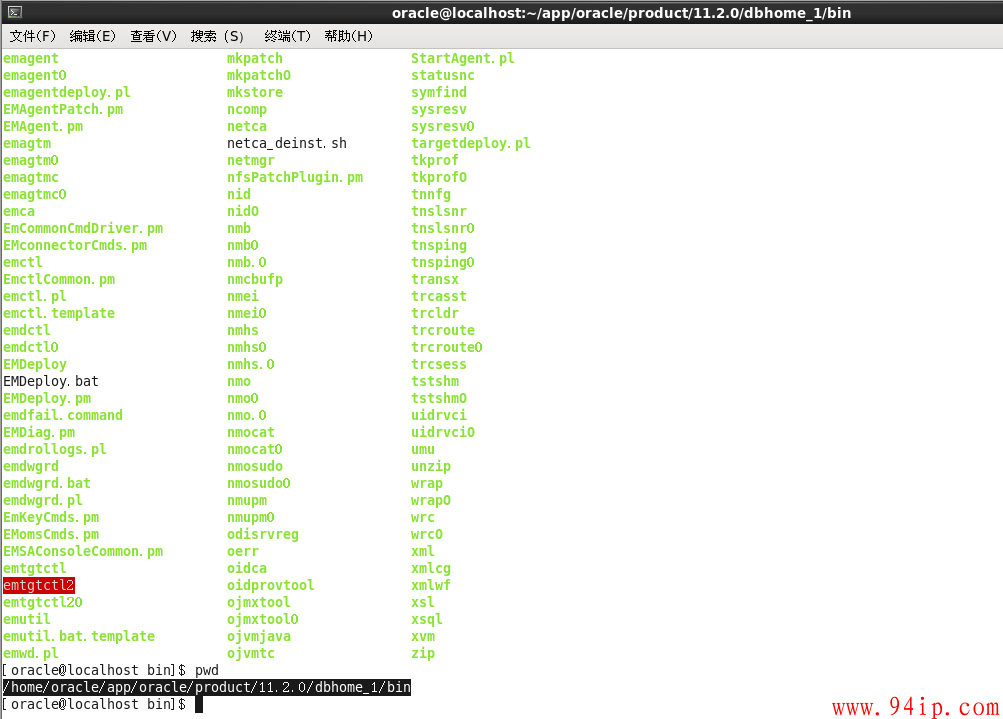Screen dimensions: 1003x719
Task: Click the EMconnectorCmds.pm entry
Action: [x=75, y=246]
